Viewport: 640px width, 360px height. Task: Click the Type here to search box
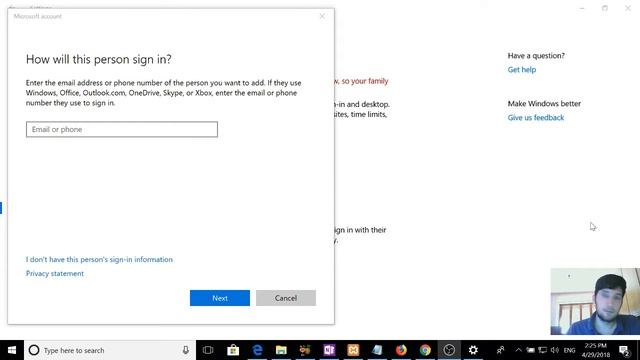click(110, 350)
